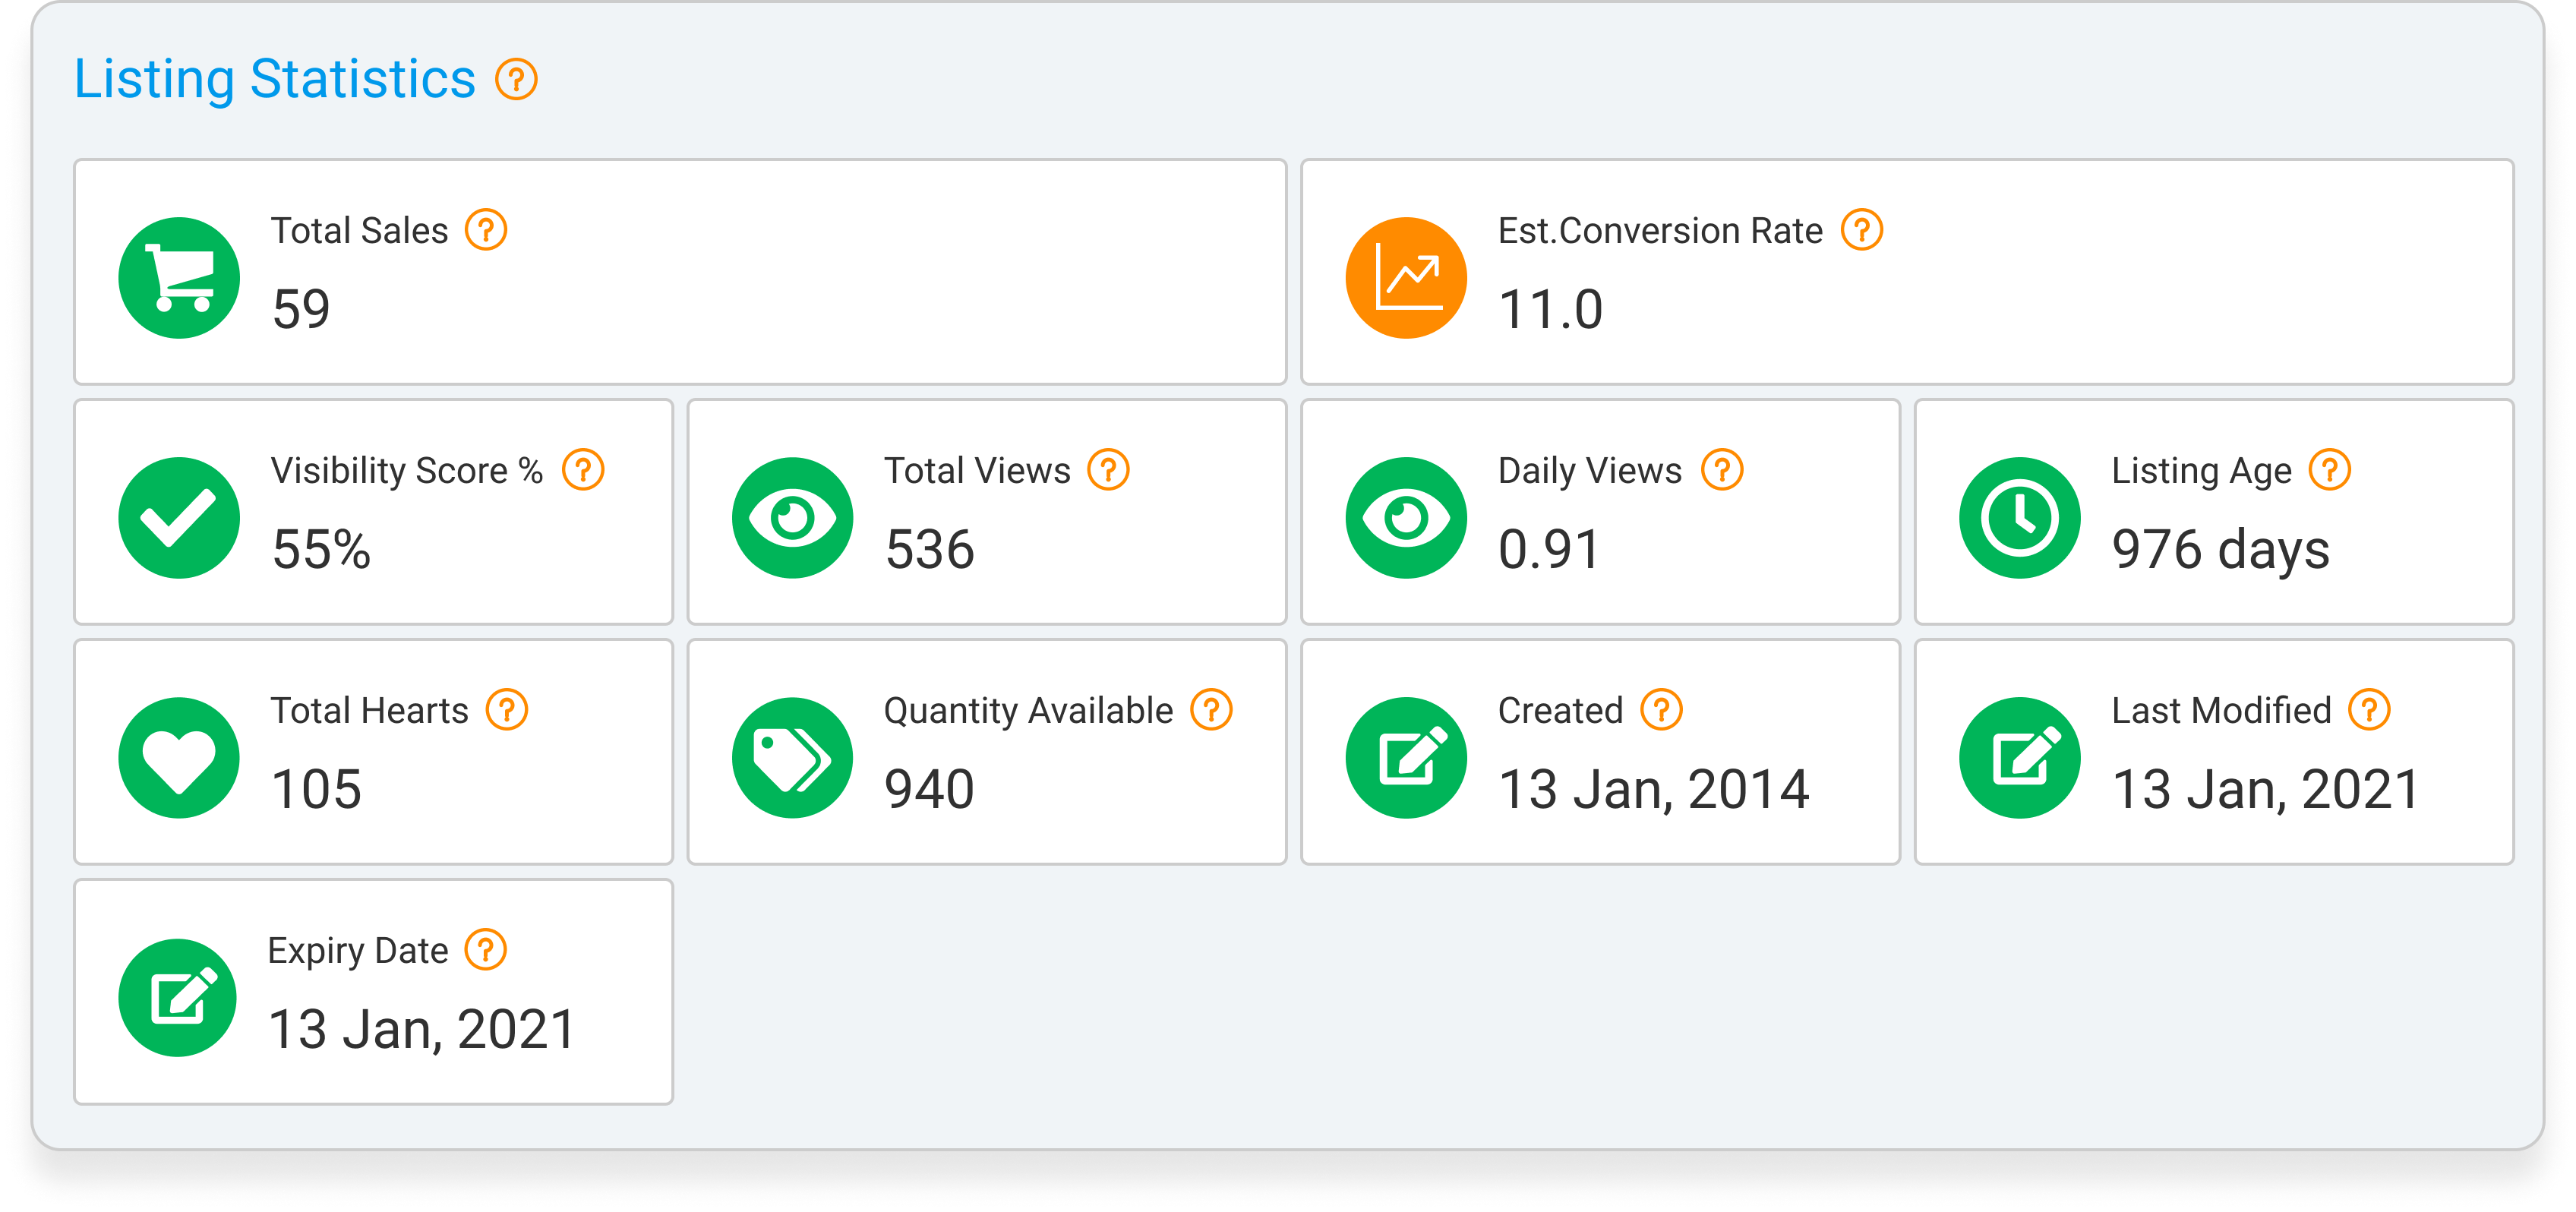Select the daily views value 0.91
Viewport: 2576px width, 1212px height.
click(x=1549, y=549)
